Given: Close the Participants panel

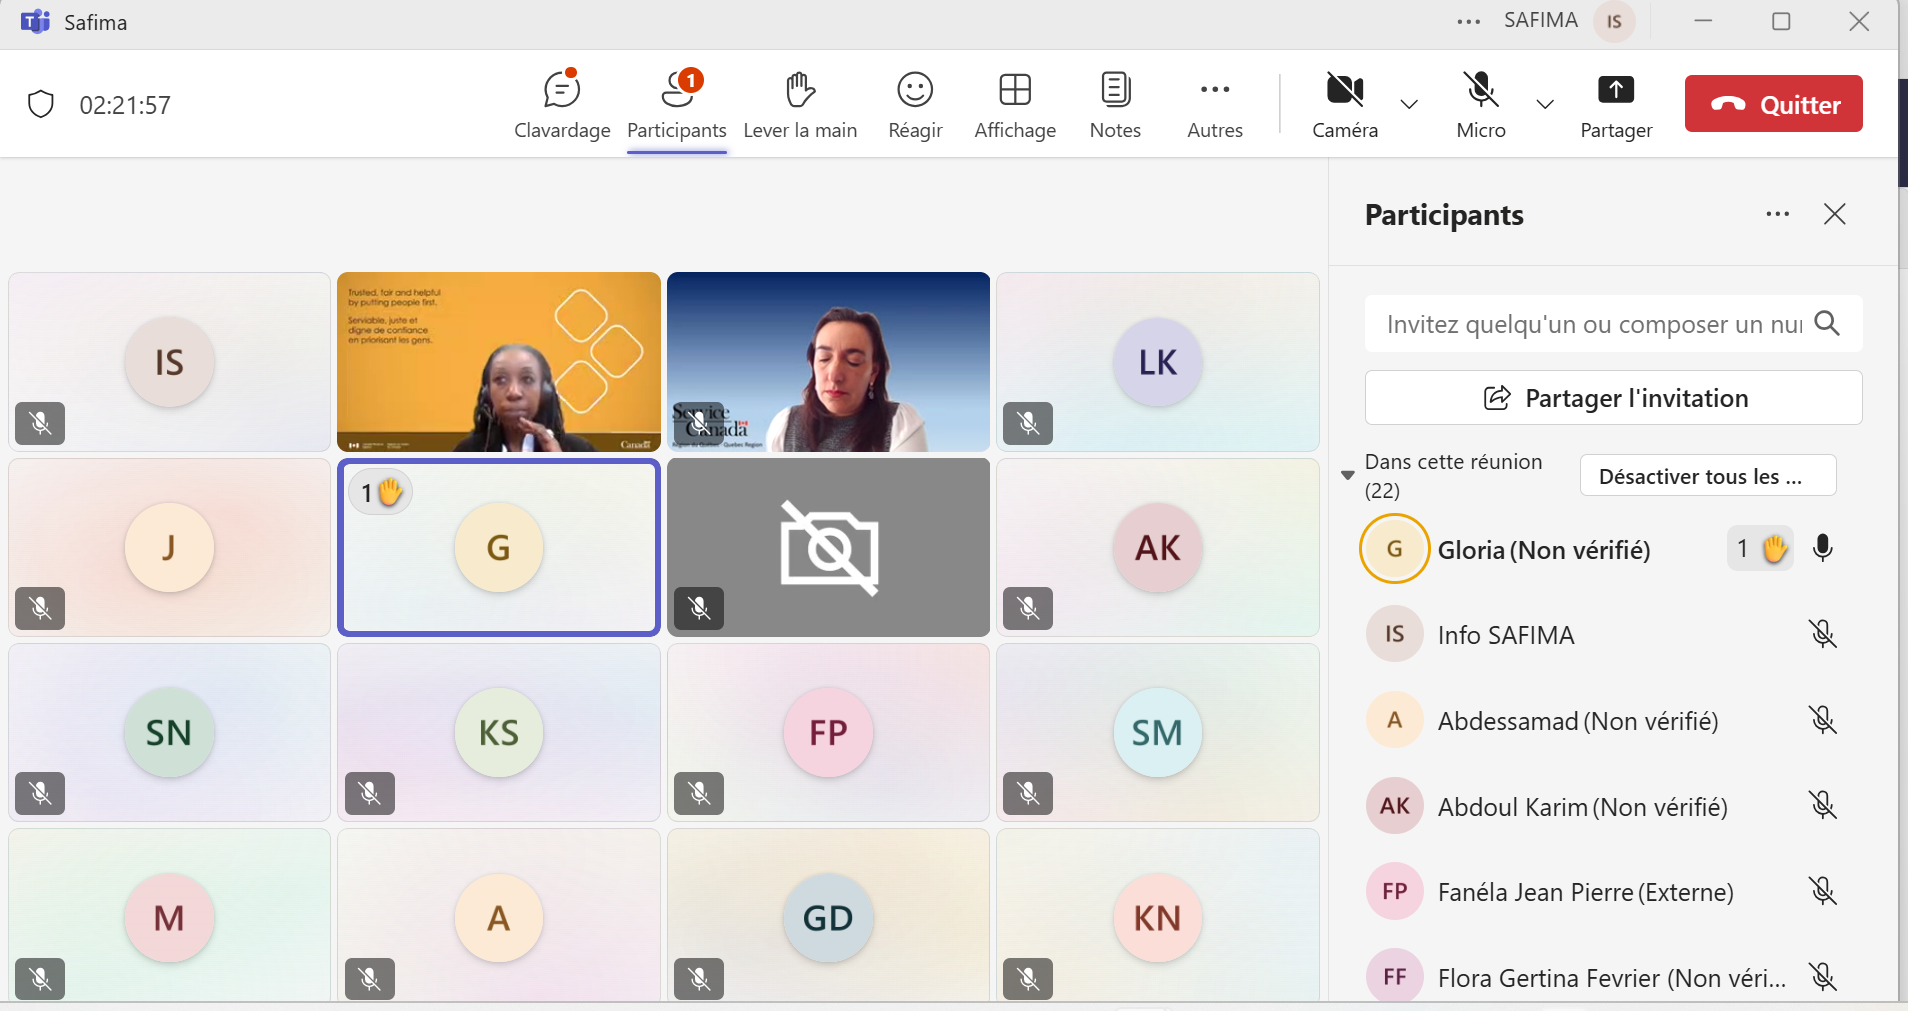Looking at the screenshot, I should [x=1834, y=214].
